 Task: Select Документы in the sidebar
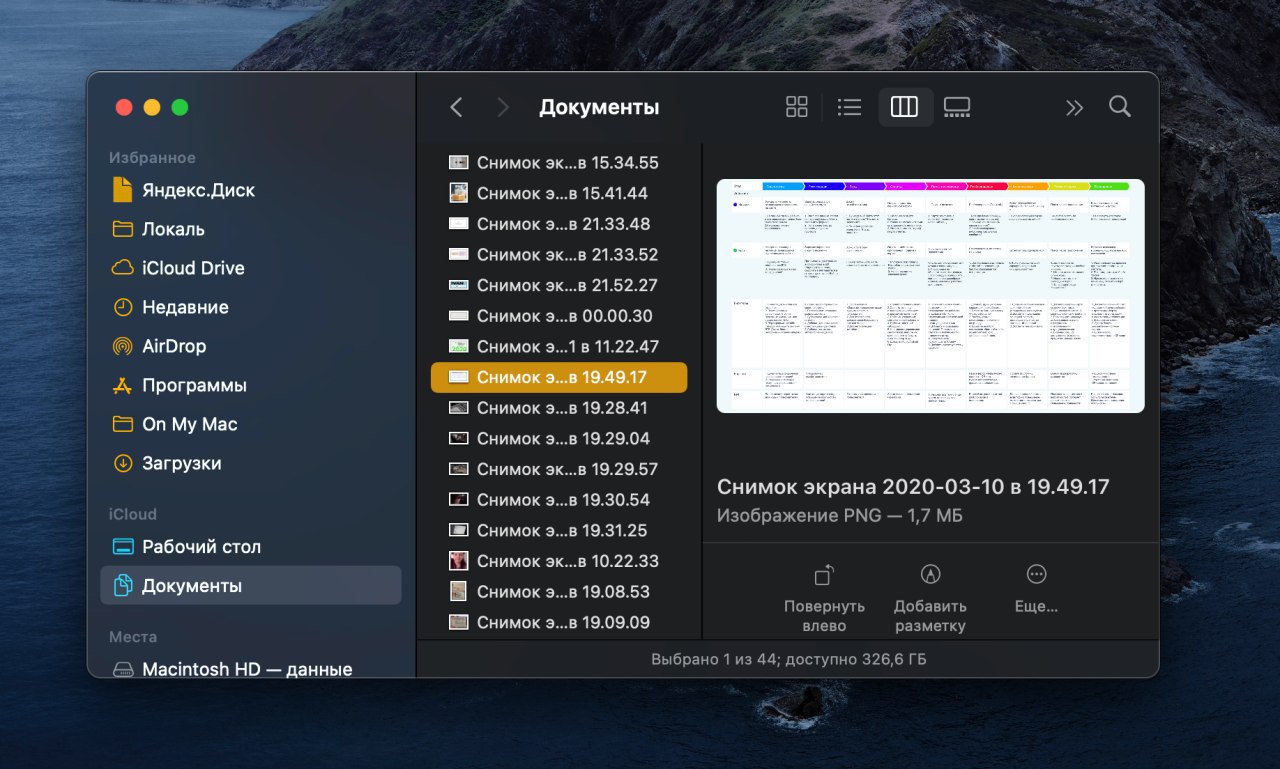(x=251, y=586)
